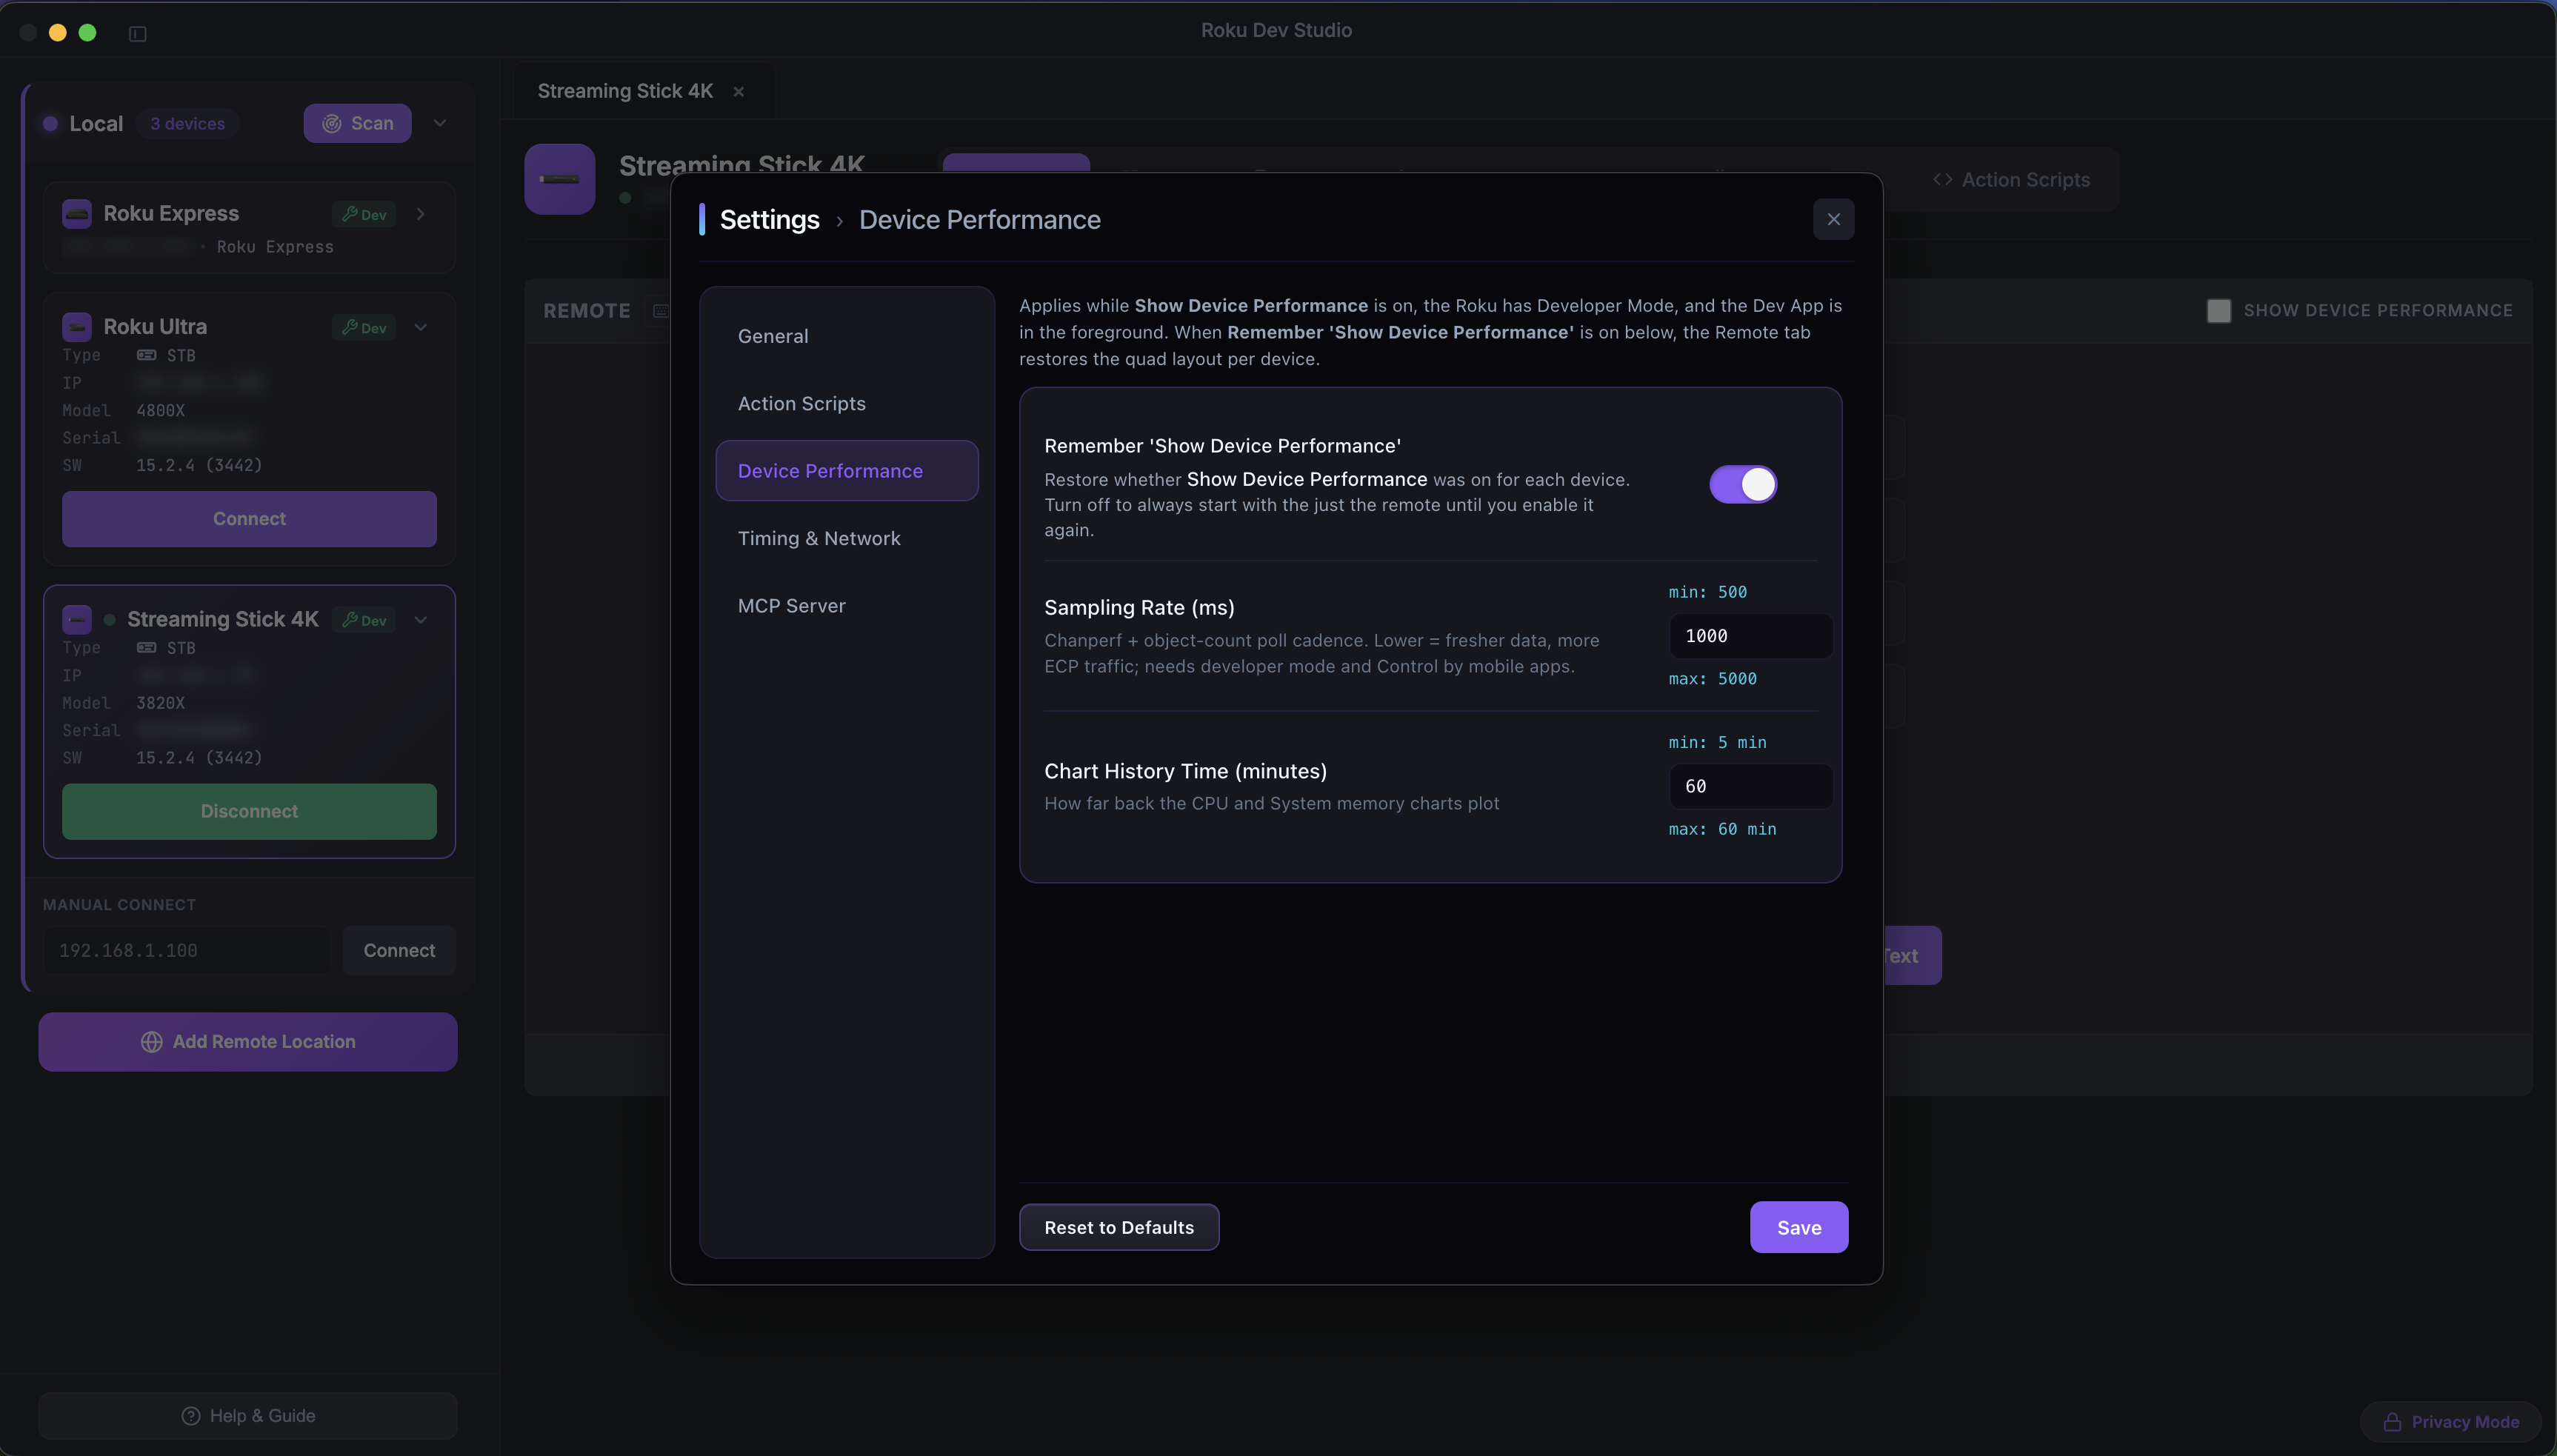Click the MANUAL CONNECT heading
2557x1456 pixels.
tap(119, 904)
